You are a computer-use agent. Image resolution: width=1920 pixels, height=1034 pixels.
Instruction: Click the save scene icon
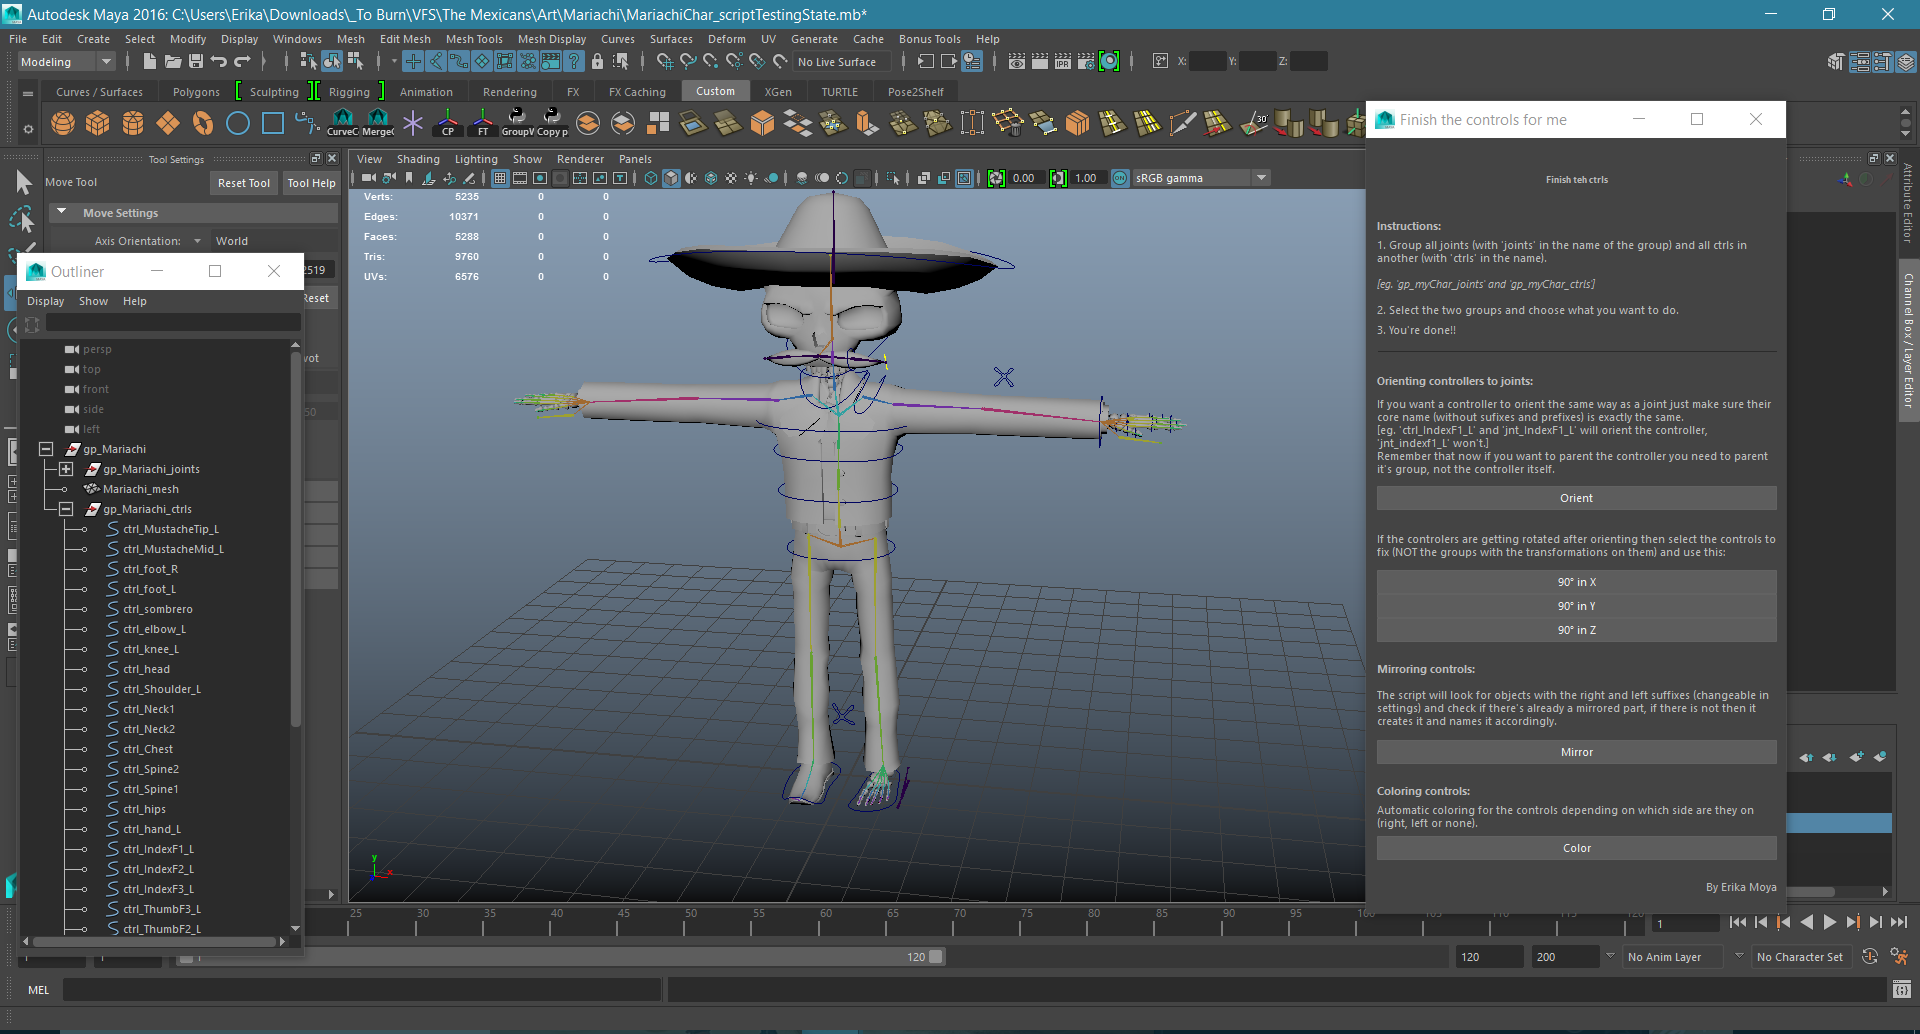point(196,62)
